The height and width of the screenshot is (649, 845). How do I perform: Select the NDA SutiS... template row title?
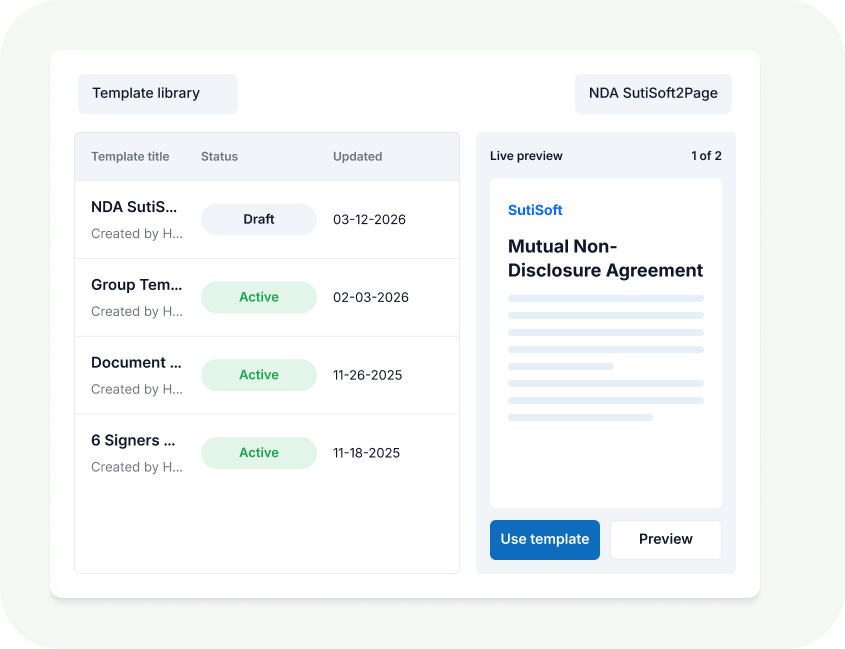[x=134, y=207]
